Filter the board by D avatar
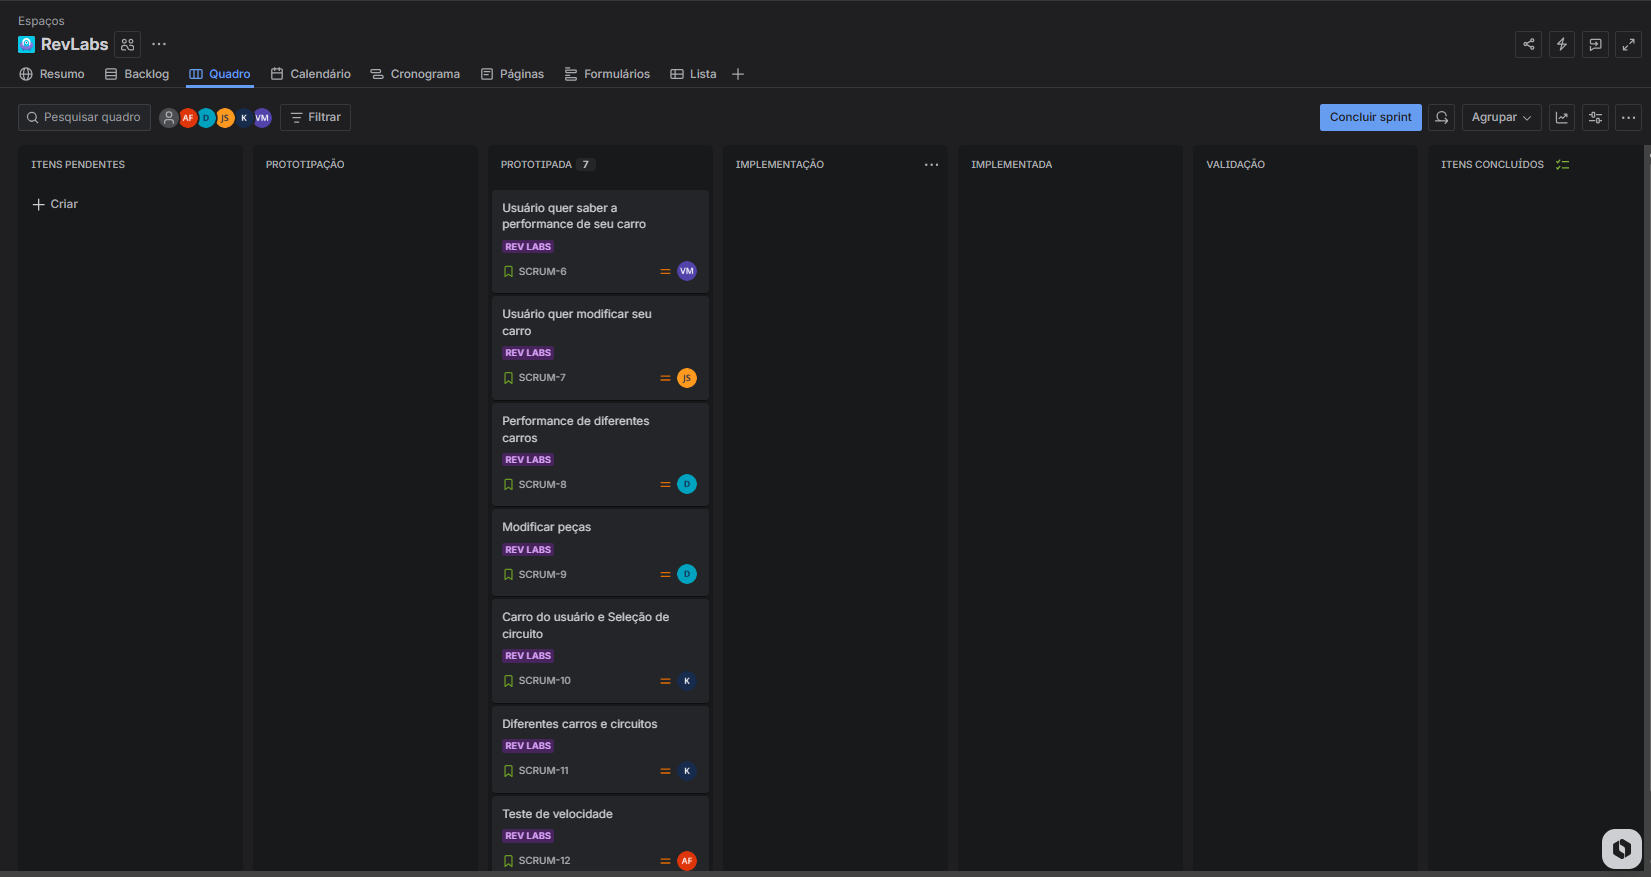Screen dimensions: 1651x877 pyautogui.click(x=206, y=118)
